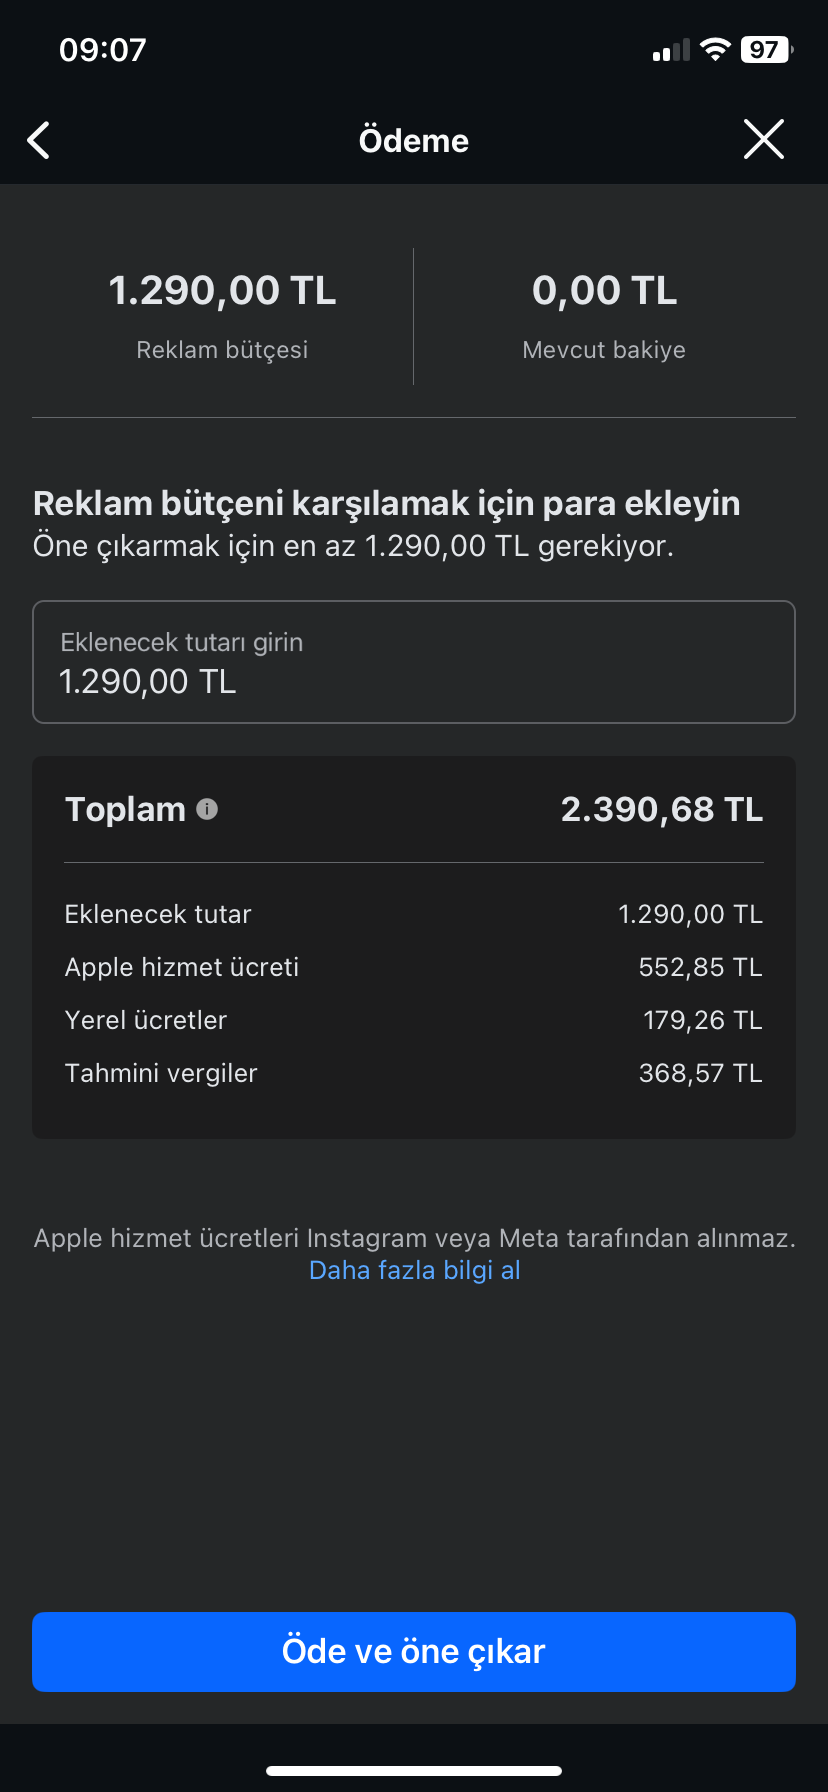This screenshot has width=828, height=1792.
Task: Tap the Reklam bütçeni karşılamak heading
Action: (387, 503)
